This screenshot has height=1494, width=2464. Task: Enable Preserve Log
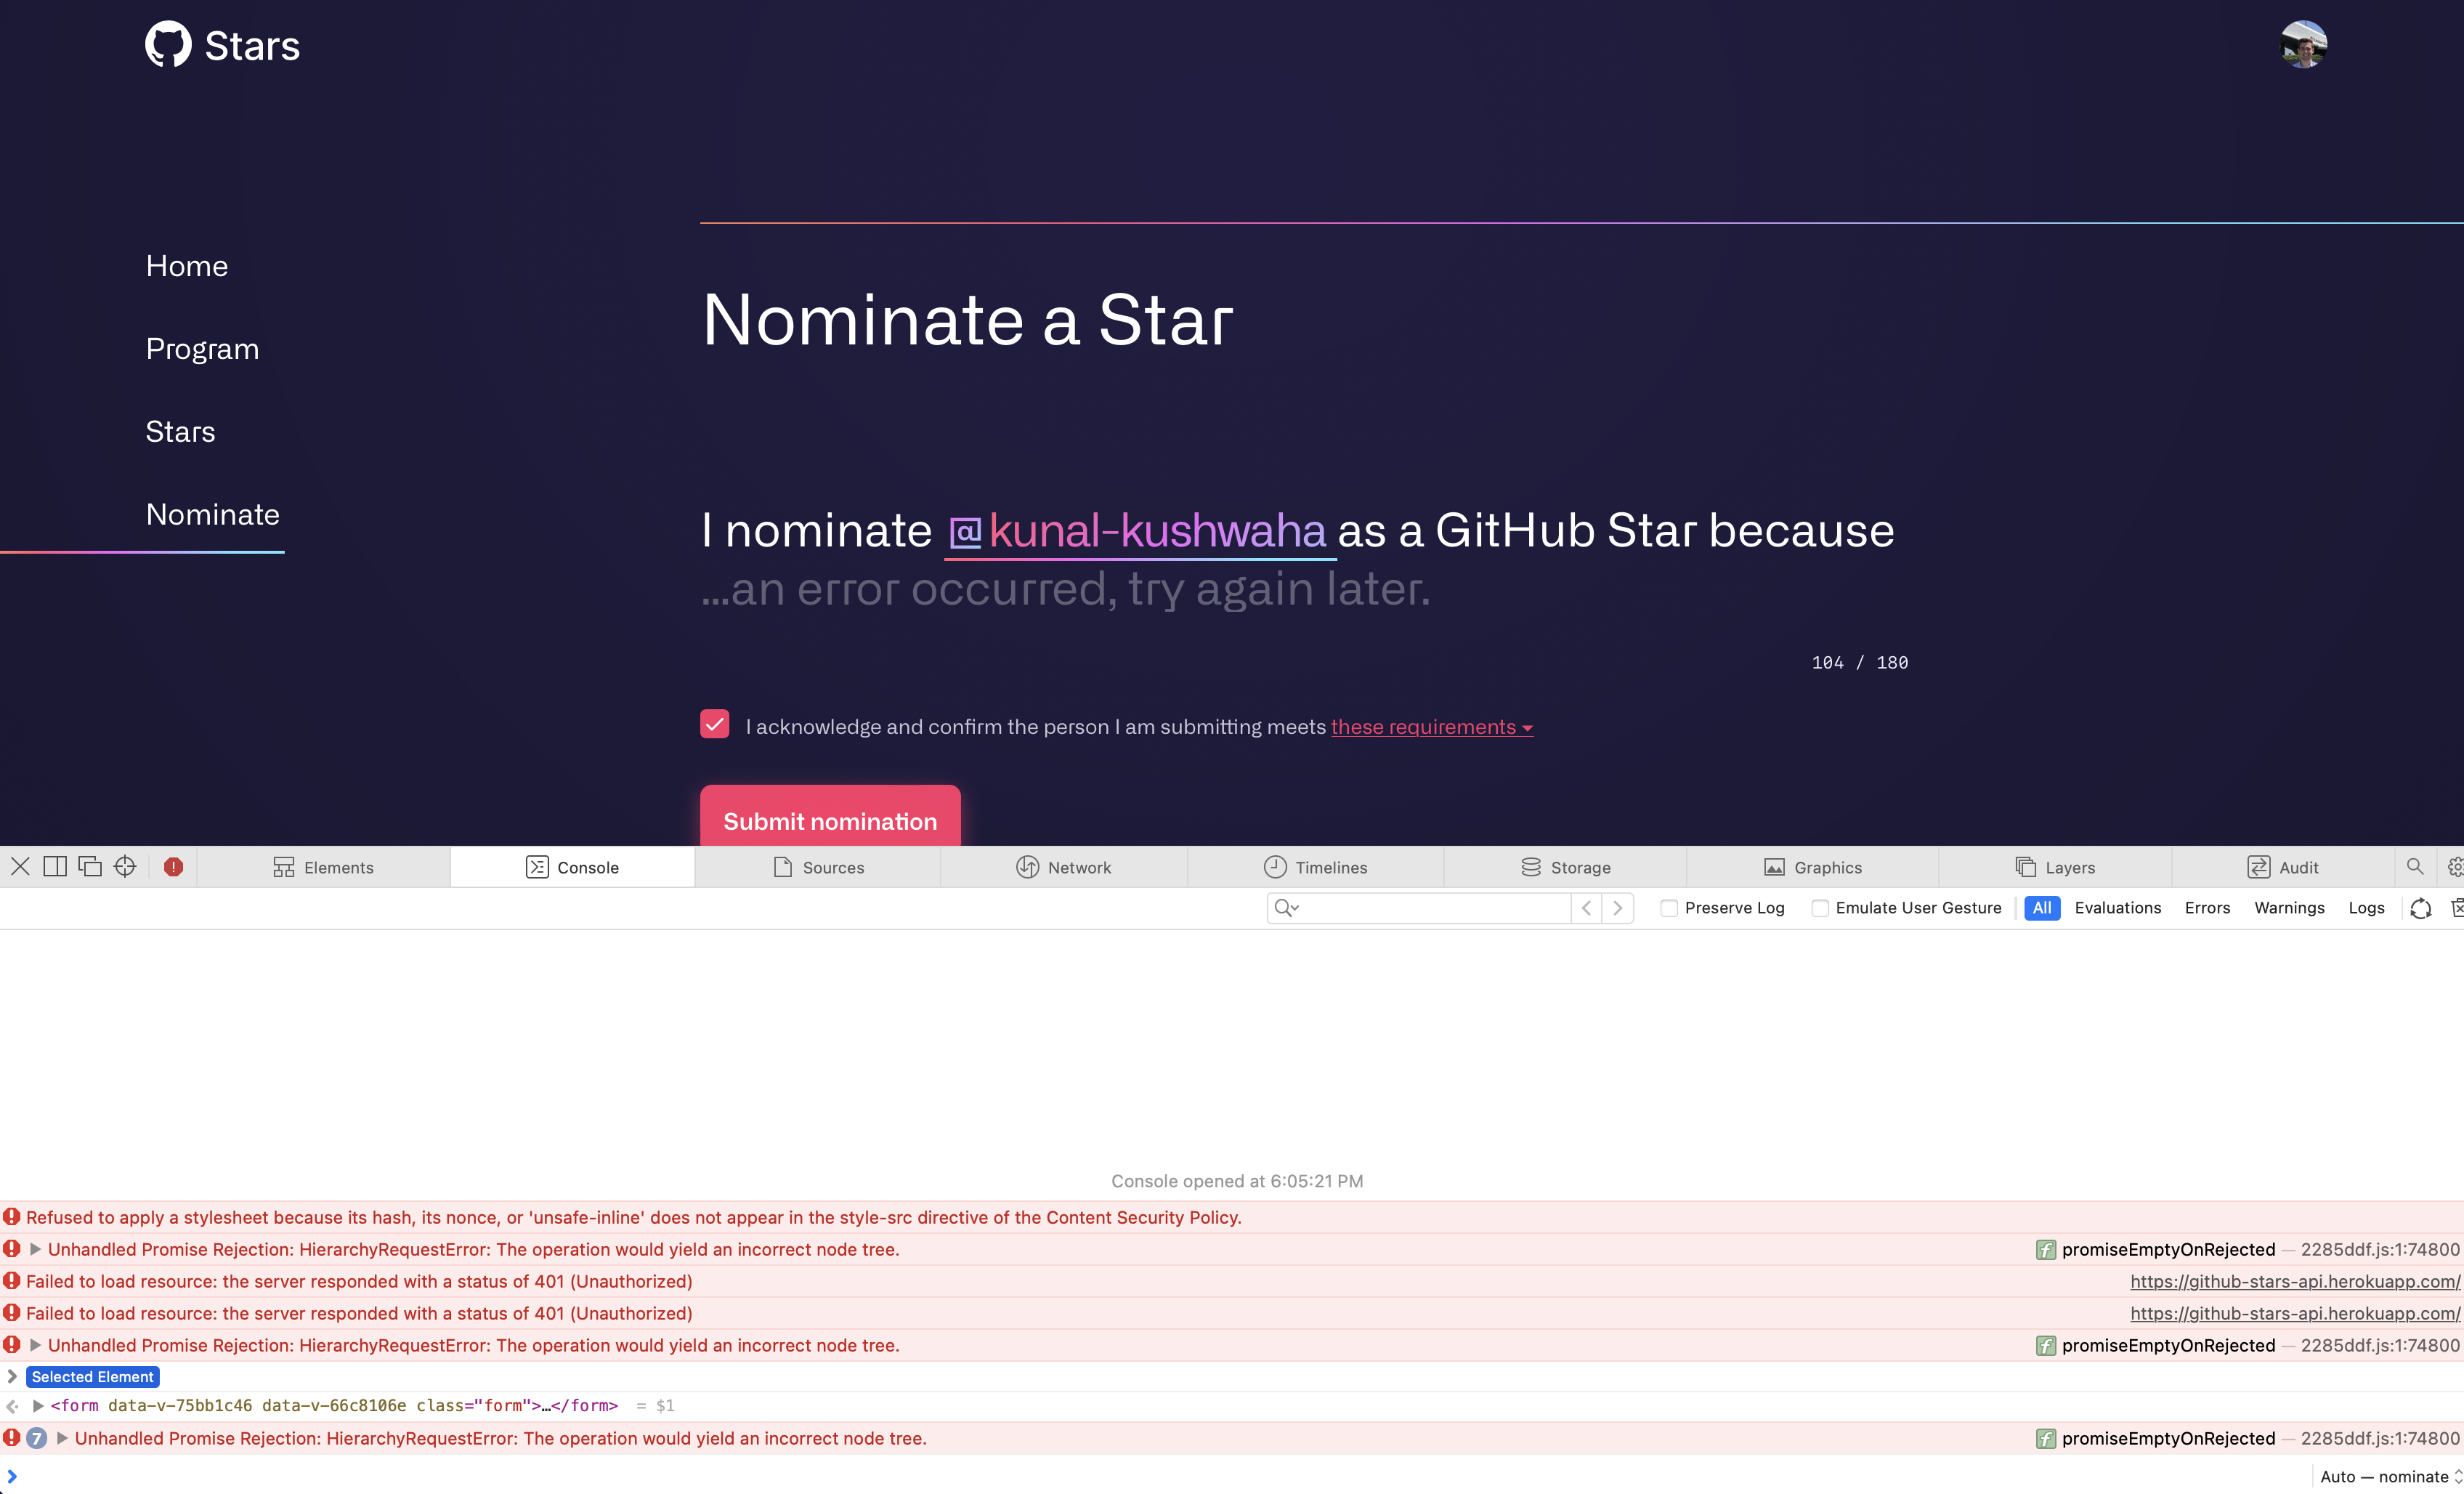1669,908
